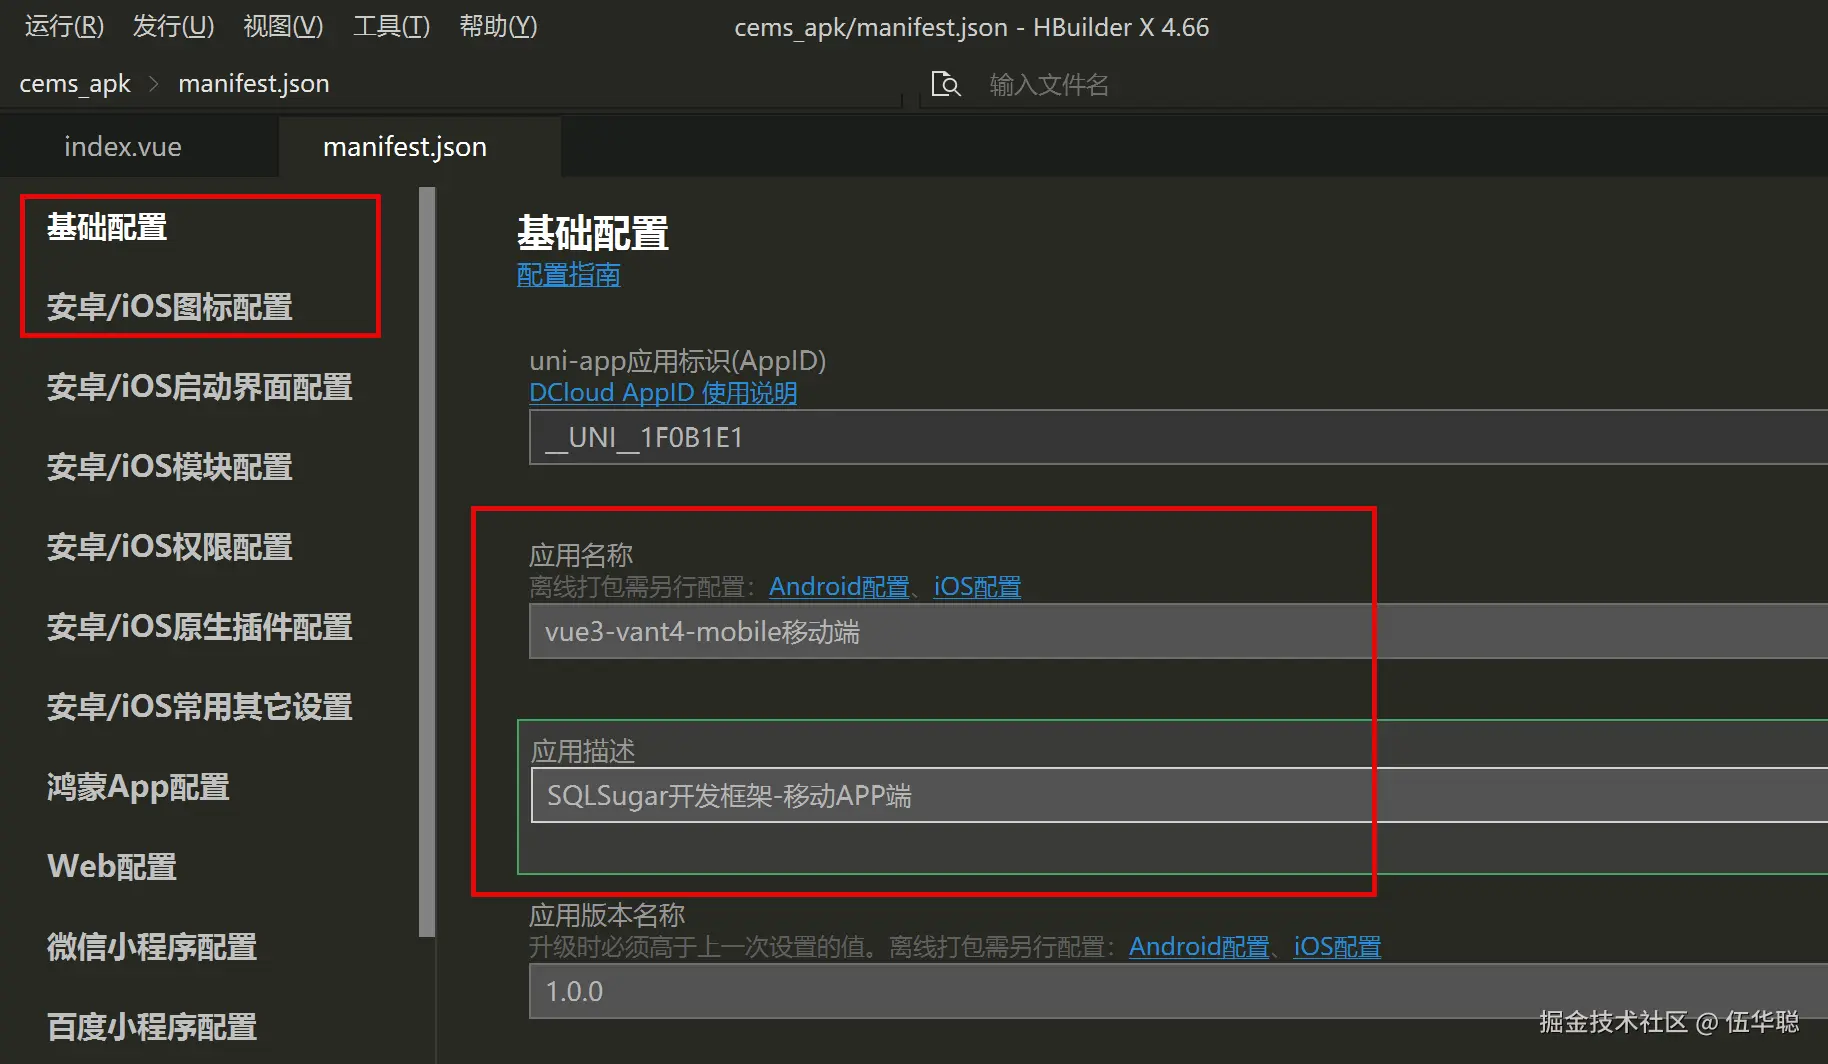Click the uni-app应用标识(AppID) label
The image size is (1828, 1064).
[x=677, y=361]
